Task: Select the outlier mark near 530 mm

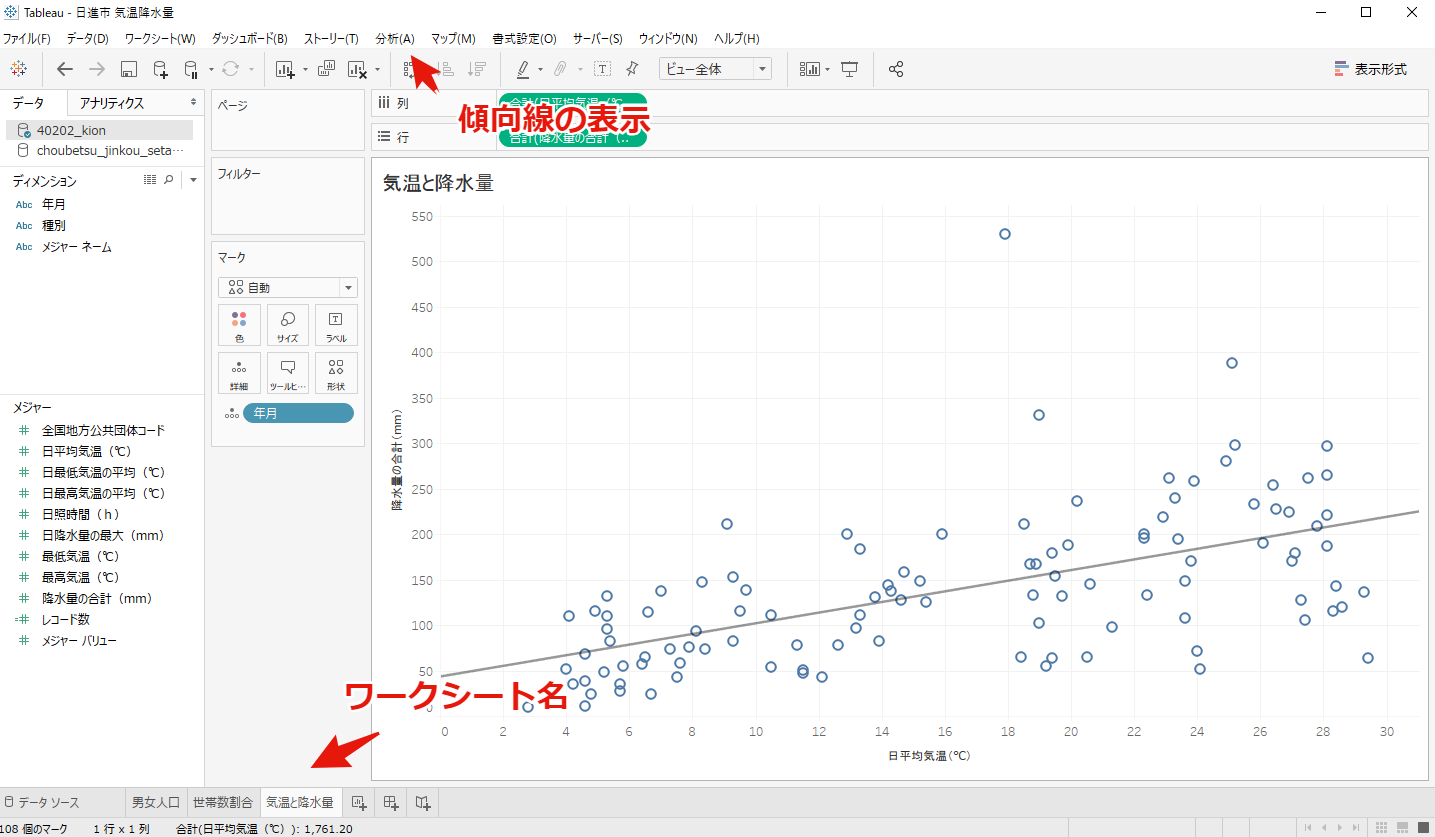Action: click(1005, 234)
